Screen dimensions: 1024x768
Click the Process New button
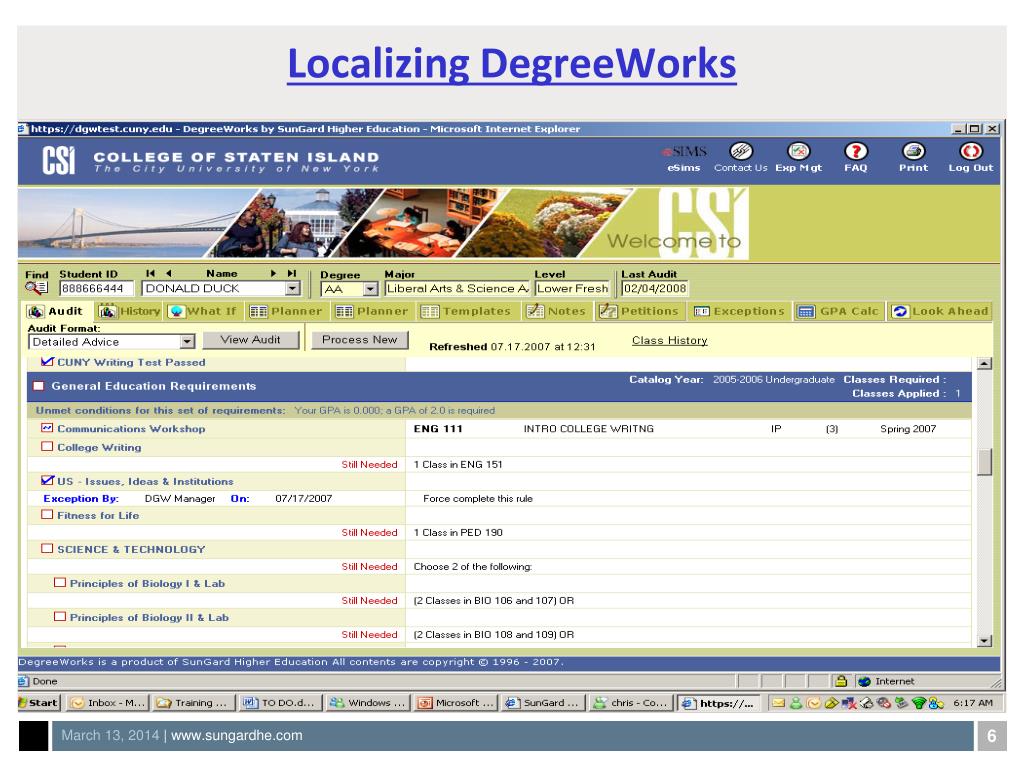[x=360, y=340]
